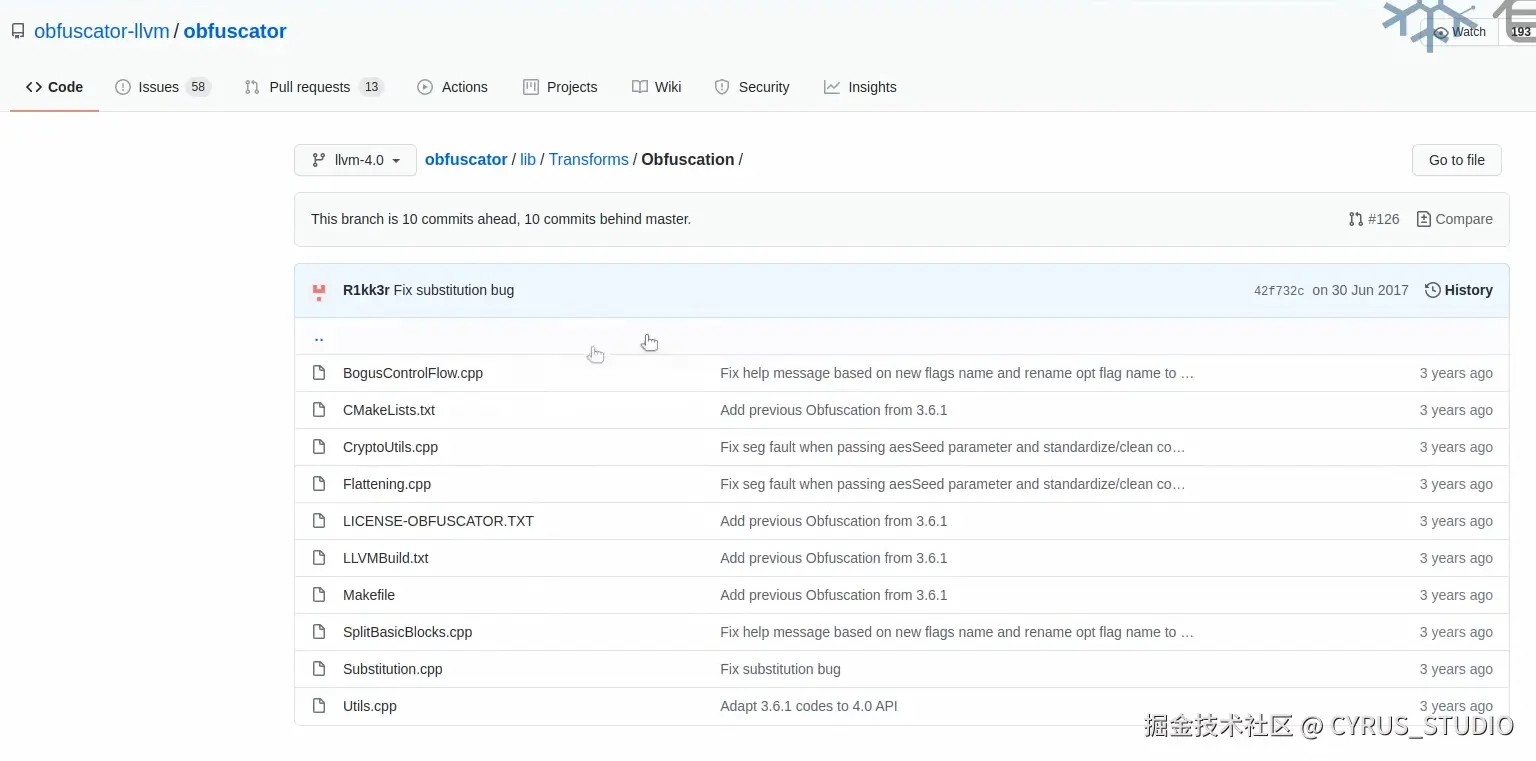Click file icon next to Utils.cpp
Viewport: 1536px width, 761px height.
click(319, 706)
